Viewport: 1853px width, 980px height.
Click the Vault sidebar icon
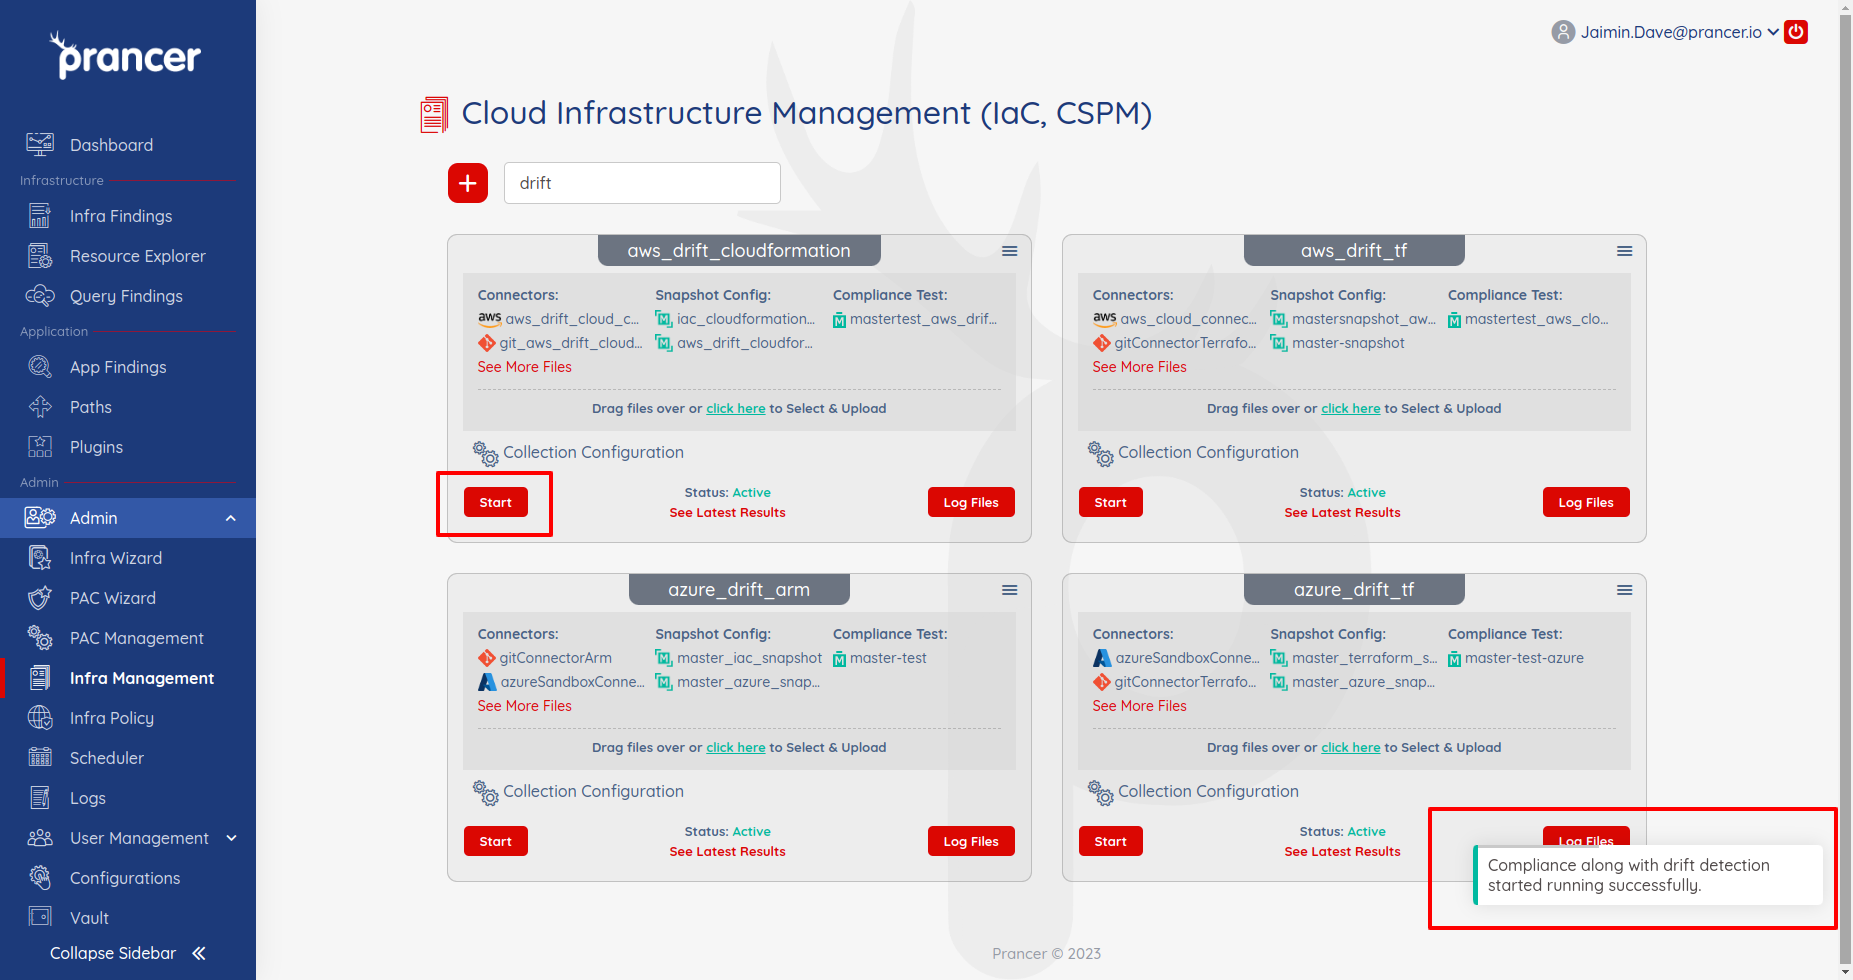pyautogui.click(x=40, y=918)
